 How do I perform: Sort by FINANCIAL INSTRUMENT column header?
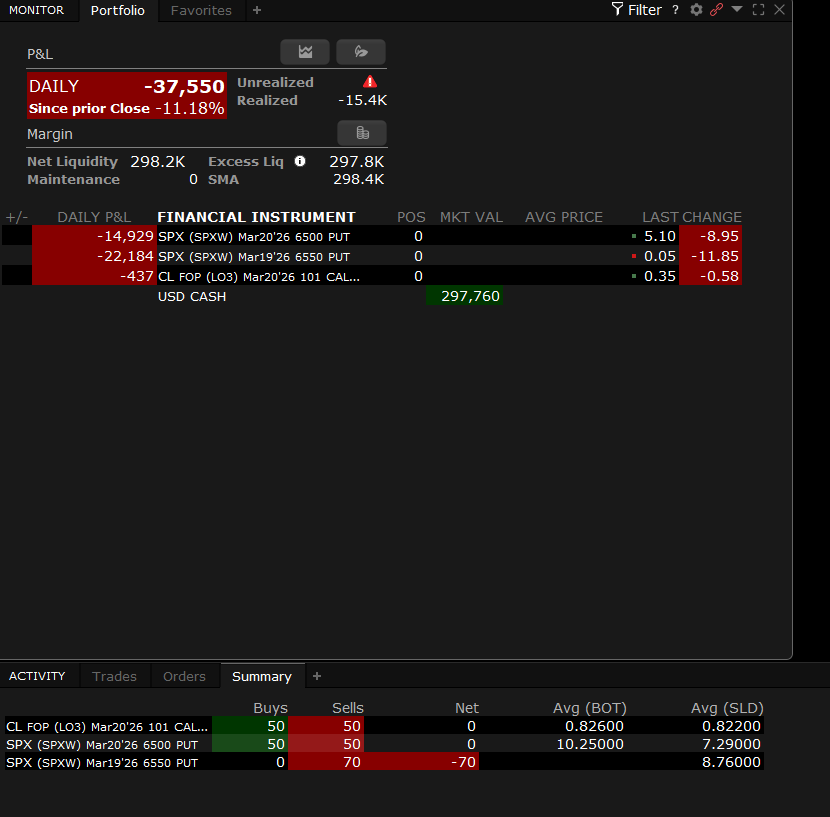point(256,217)
